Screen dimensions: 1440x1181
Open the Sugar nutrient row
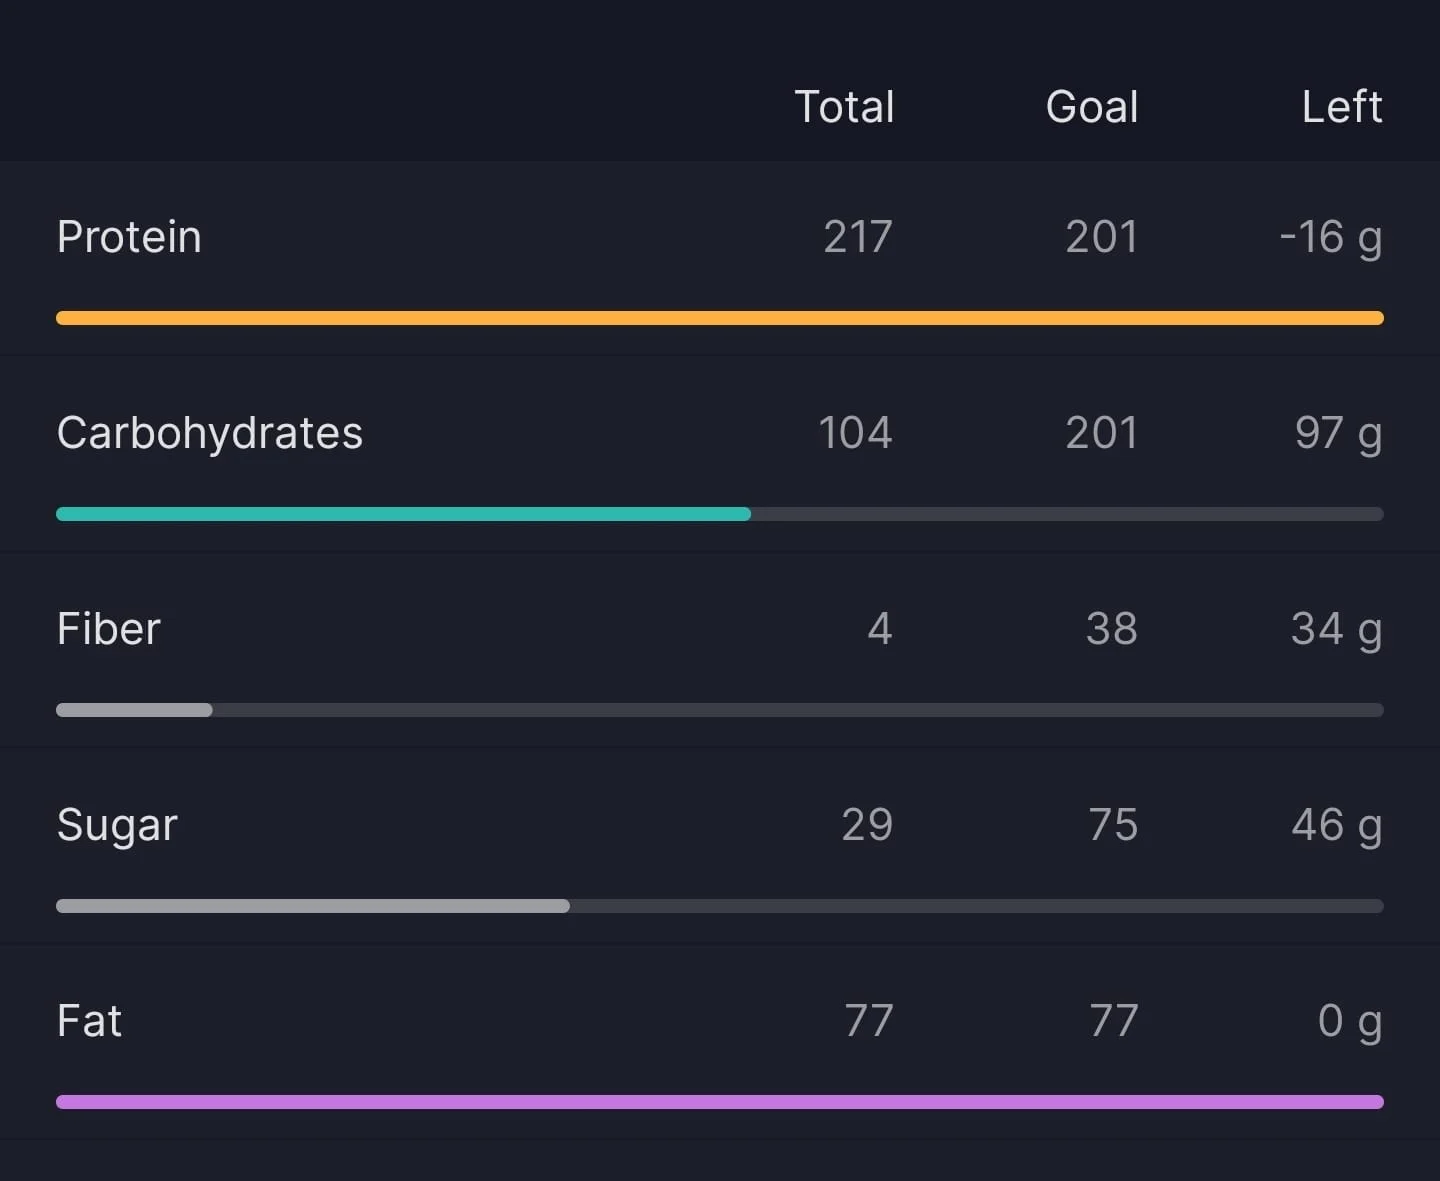720,847
